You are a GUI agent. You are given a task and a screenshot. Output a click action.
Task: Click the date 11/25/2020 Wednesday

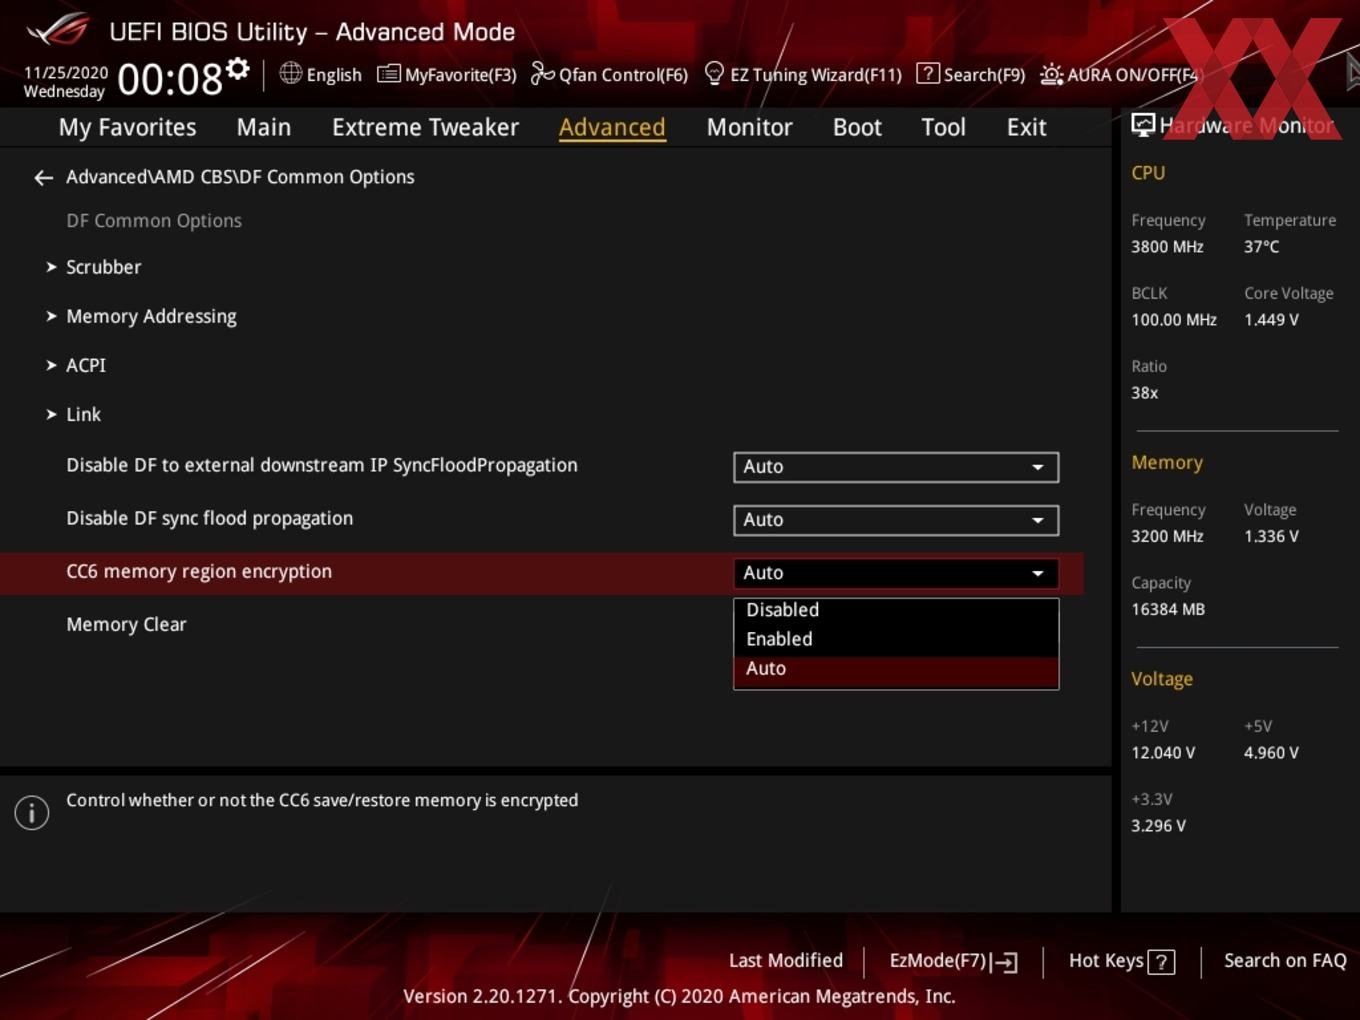coord(65,82)
